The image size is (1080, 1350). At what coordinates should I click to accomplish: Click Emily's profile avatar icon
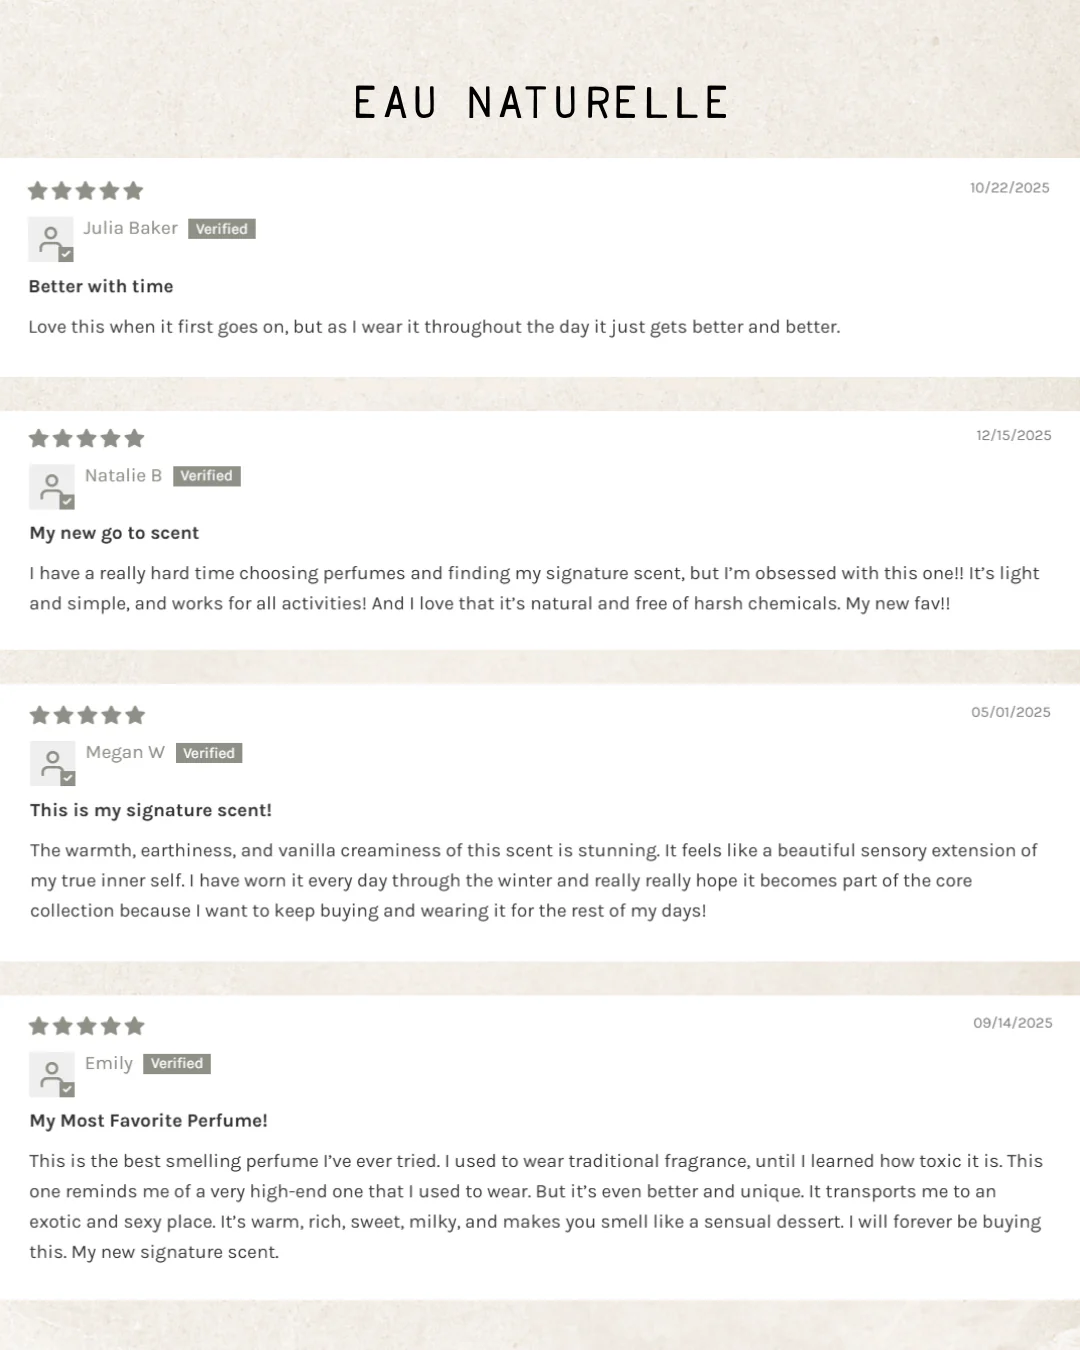(51, 1074)
